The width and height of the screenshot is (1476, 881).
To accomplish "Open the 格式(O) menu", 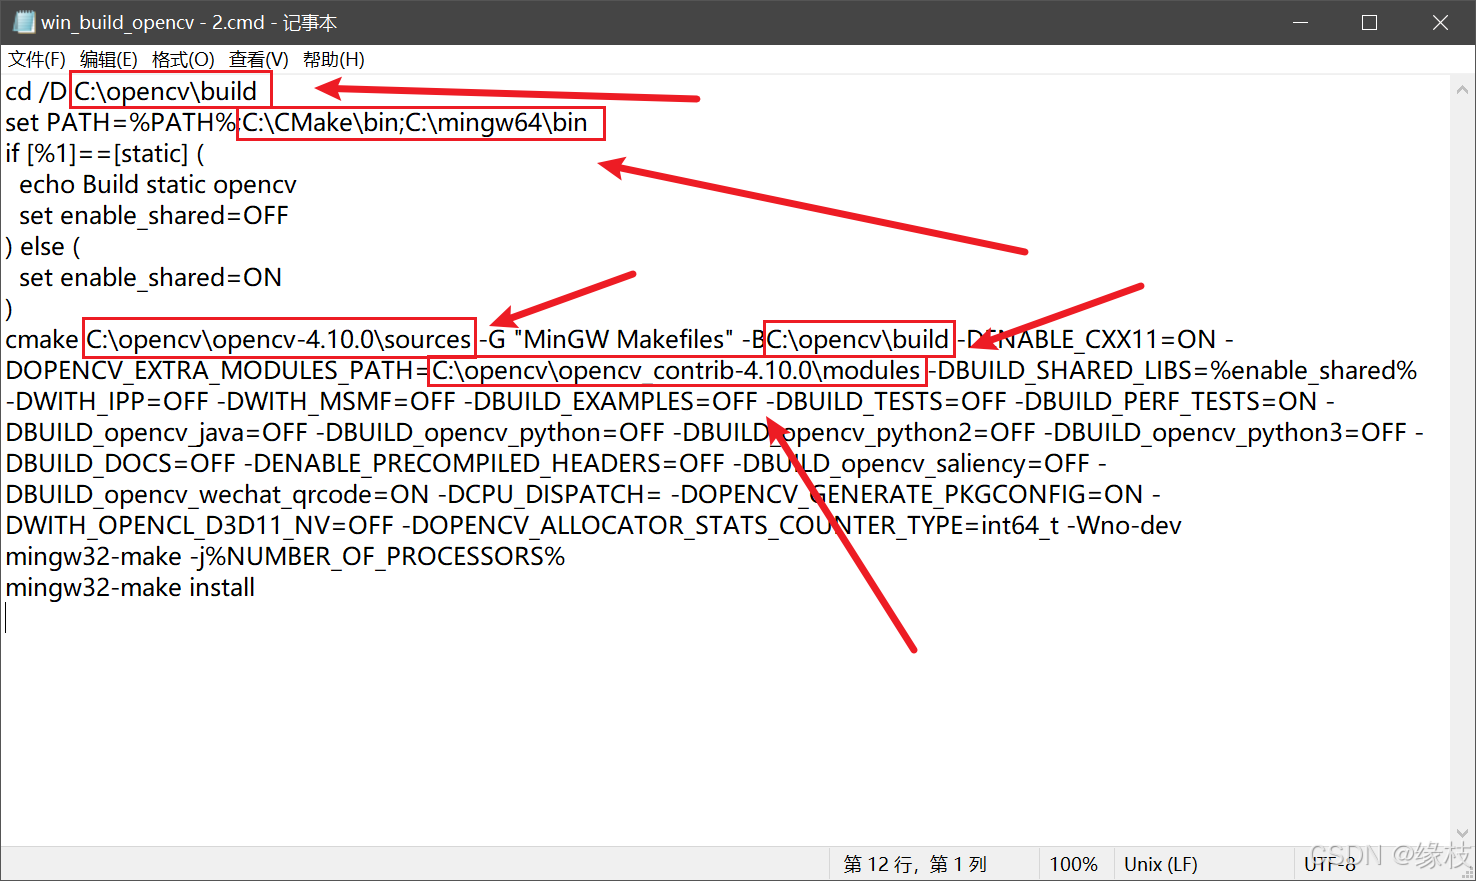I will [x=182, y=59].
